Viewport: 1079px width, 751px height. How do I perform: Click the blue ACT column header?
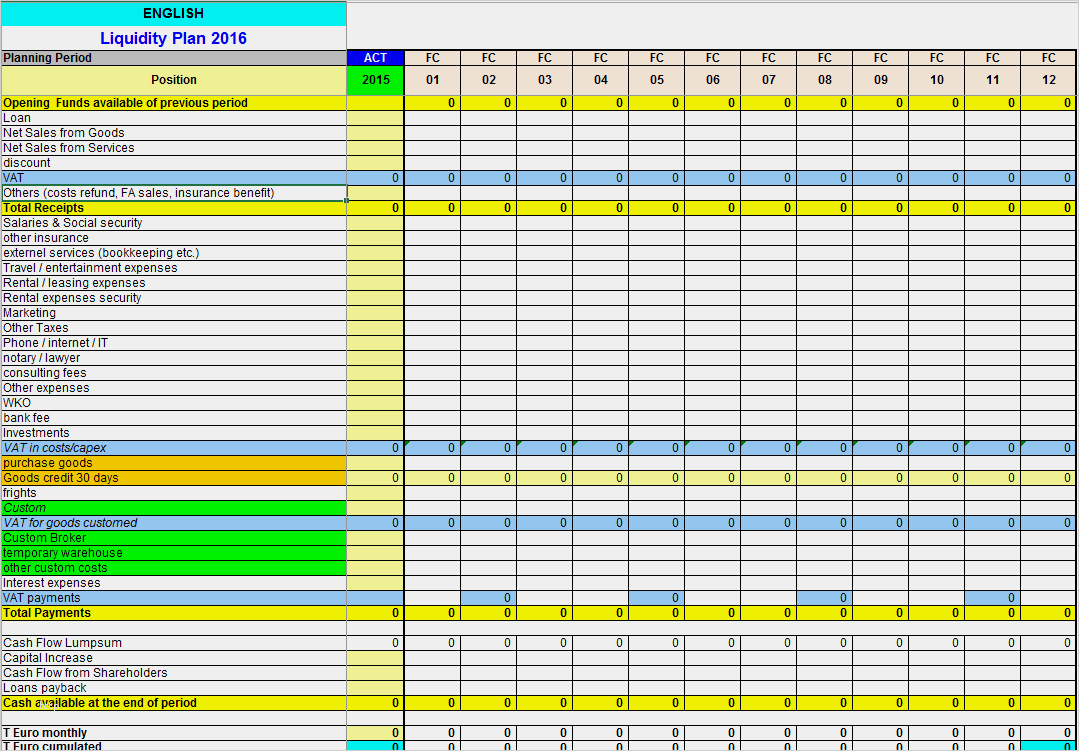click(375, 58)
